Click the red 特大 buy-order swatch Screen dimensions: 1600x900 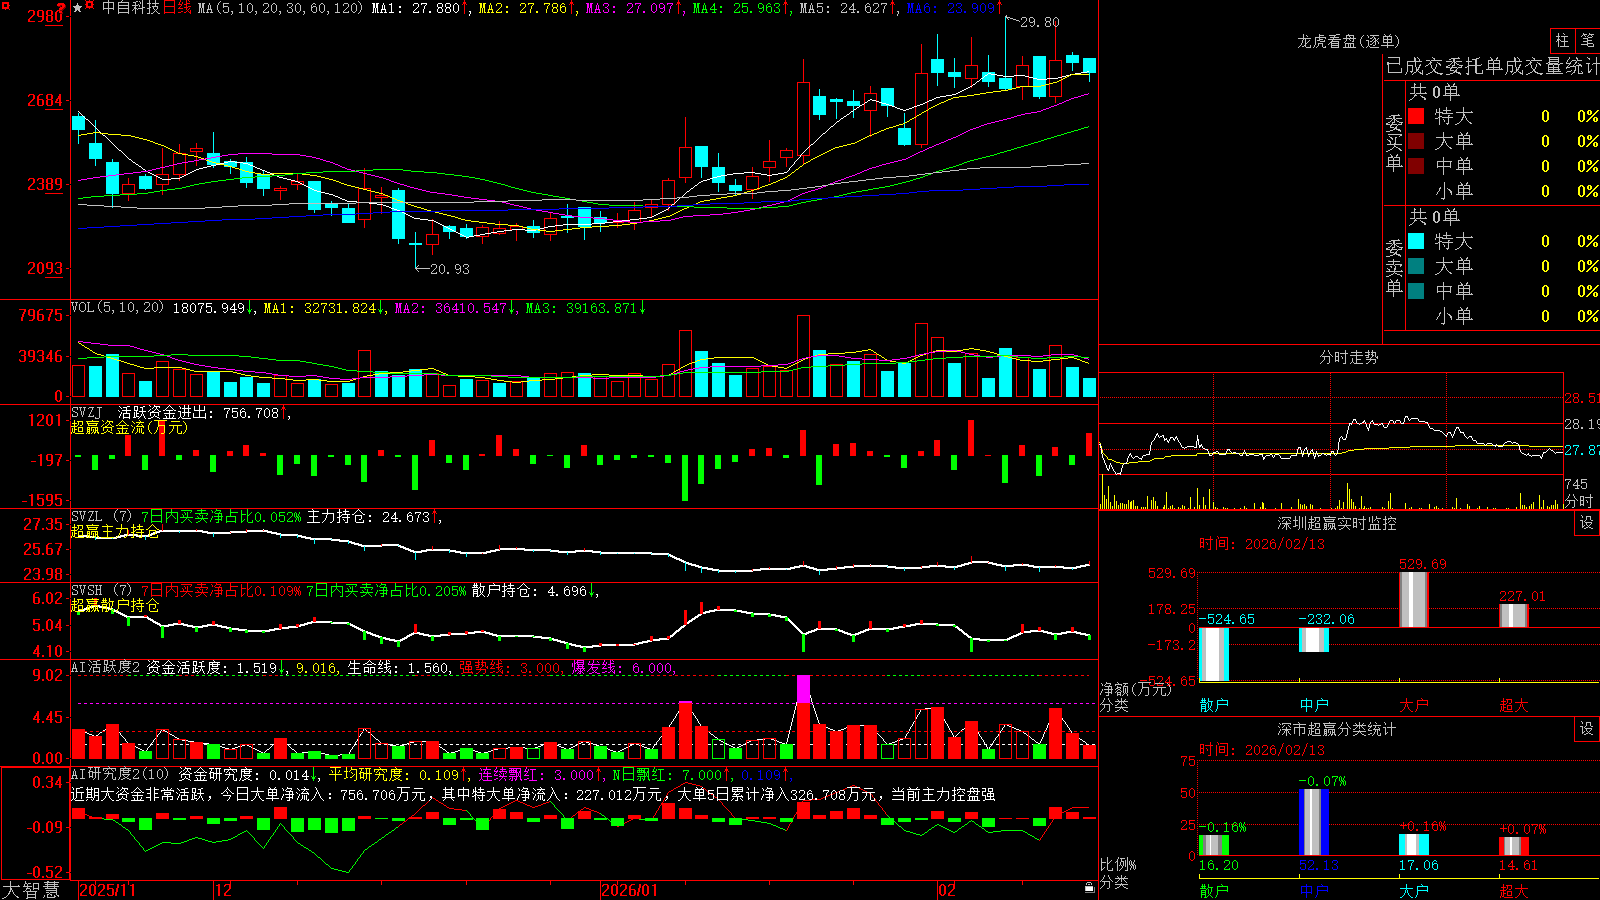click(1416, 116)
